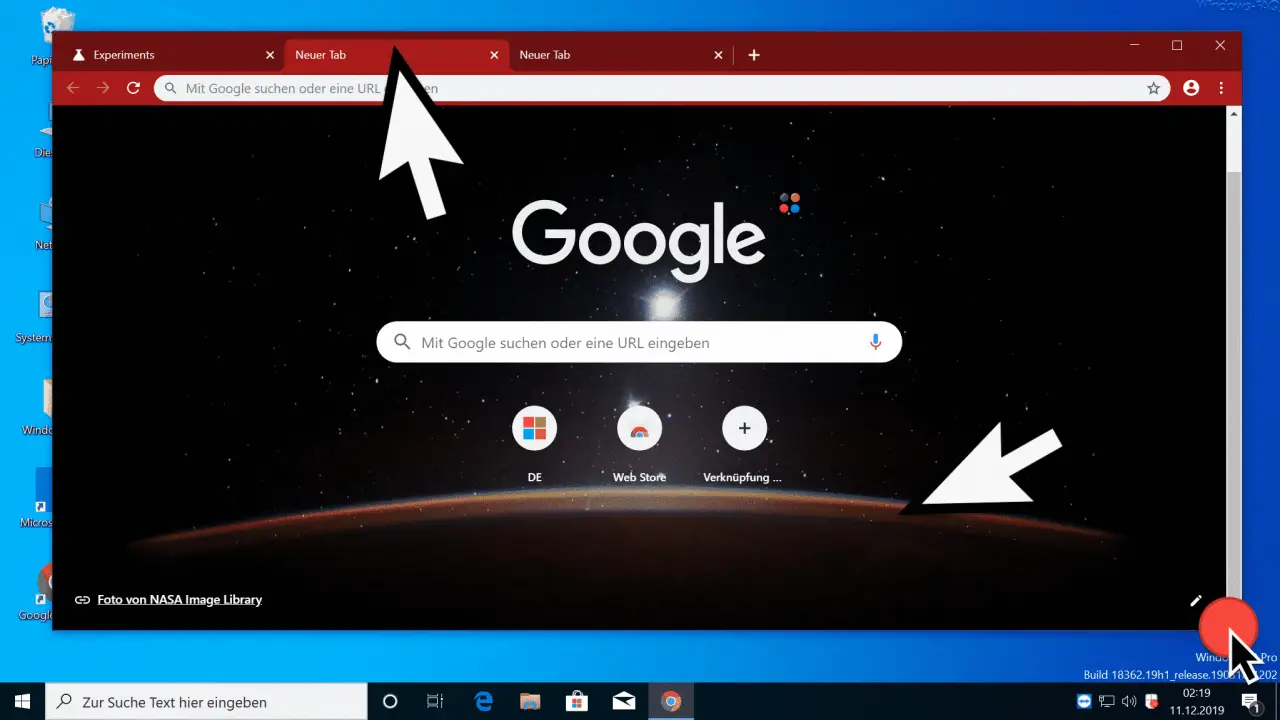
Task: Click the page scrollbar up arrow
Action: tap(1234, 113)
